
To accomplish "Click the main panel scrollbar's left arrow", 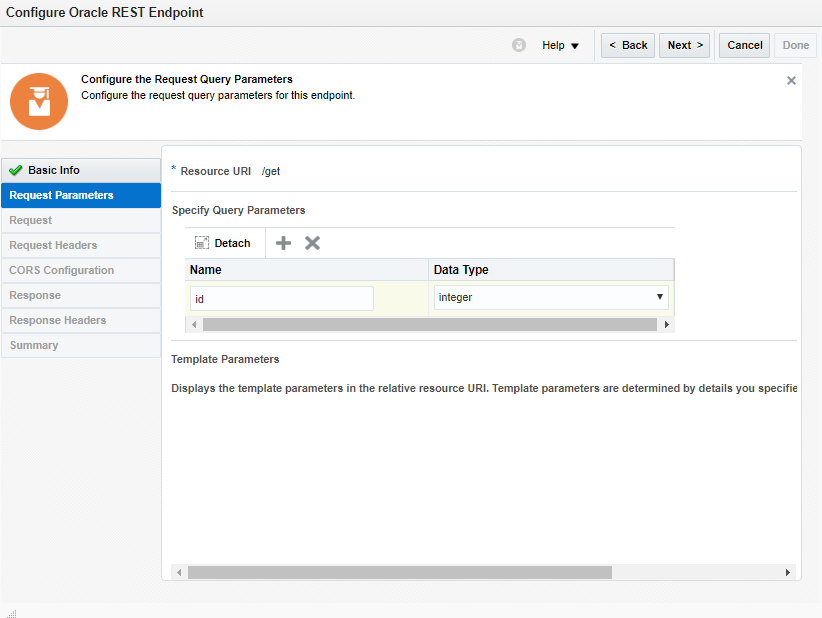I will (x=179, y=572).
